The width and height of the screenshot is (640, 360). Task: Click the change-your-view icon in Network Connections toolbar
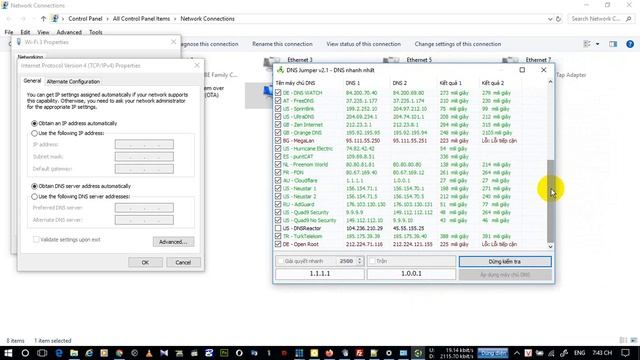click(x=587, y=44)
